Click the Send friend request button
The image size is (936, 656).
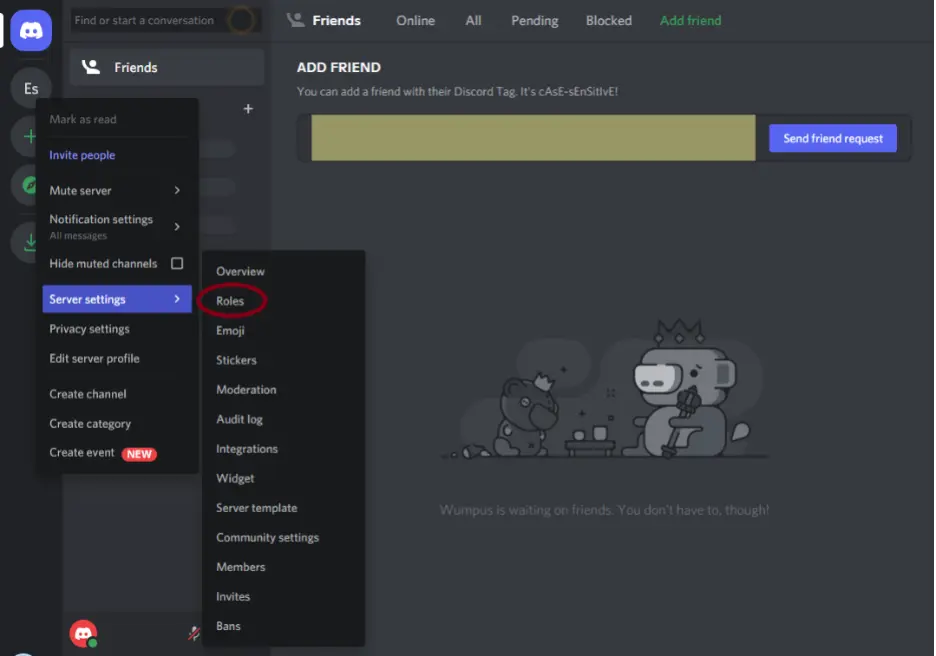tap(833, 138)
